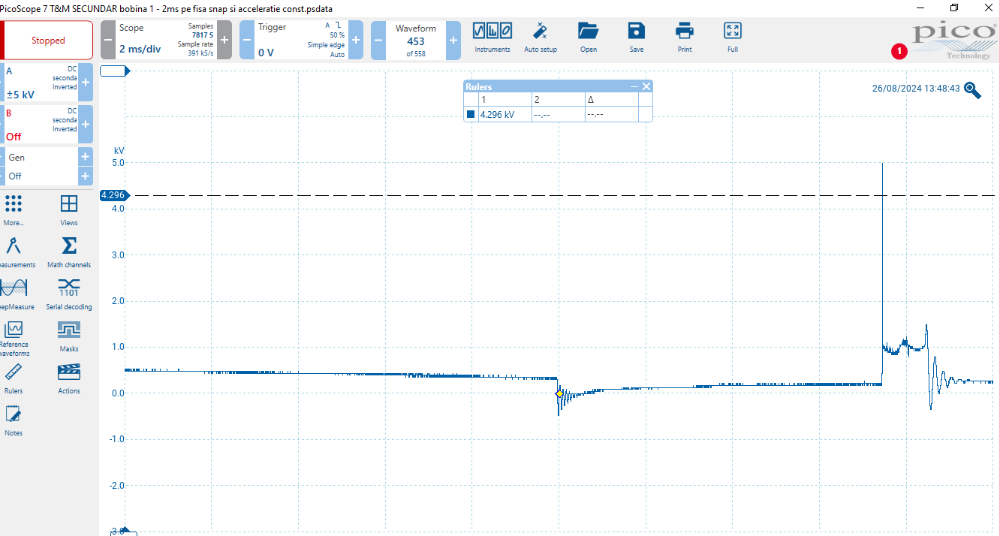
Task: Click the 4.296 ruler handle on axis
Action: tap(112, 195)
